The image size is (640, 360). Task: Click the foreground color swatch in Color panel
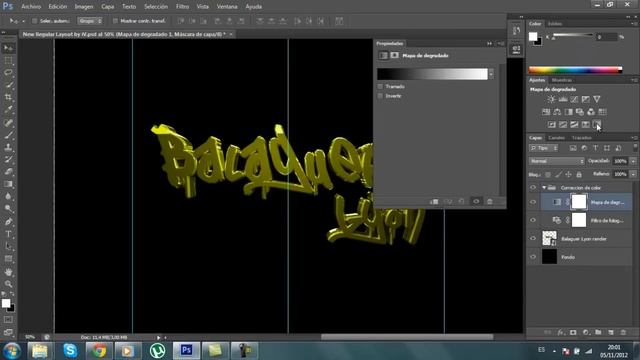point(533,36)
